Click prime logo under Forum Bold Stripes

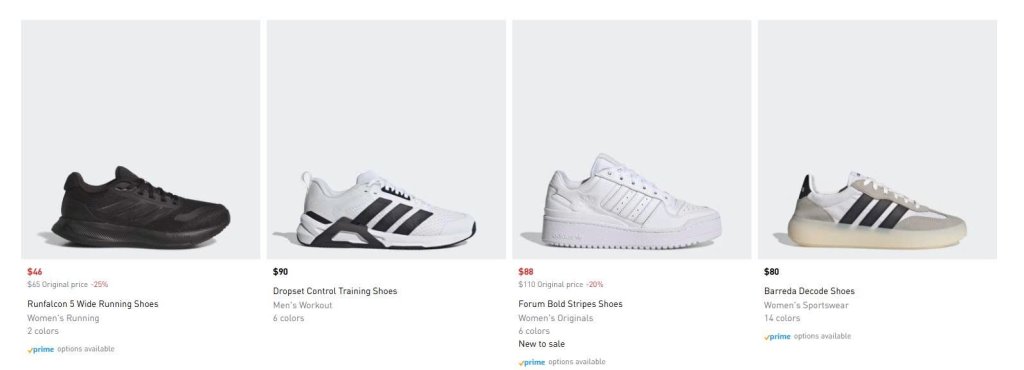tap(532, 362)
